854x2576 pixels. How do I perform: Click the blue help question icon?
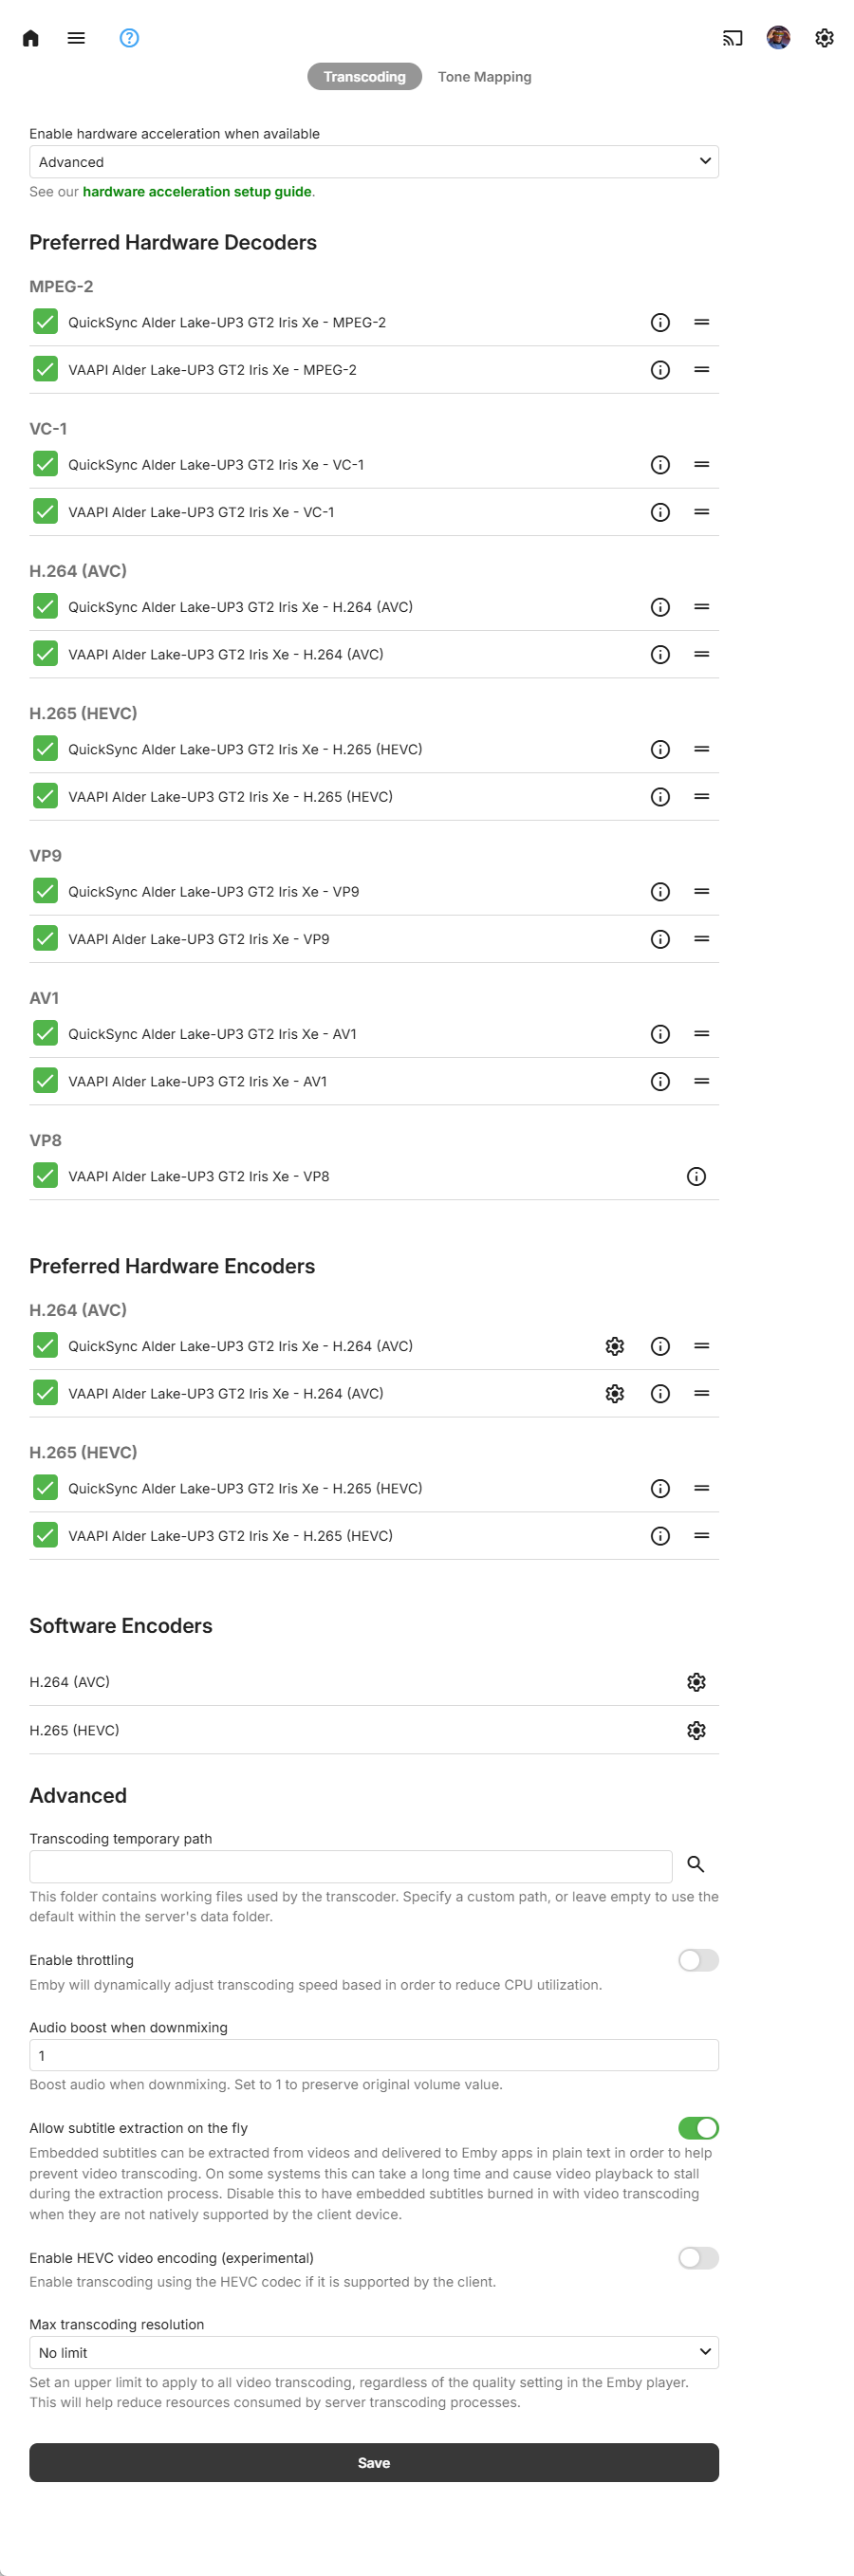(x=129, y=38)
